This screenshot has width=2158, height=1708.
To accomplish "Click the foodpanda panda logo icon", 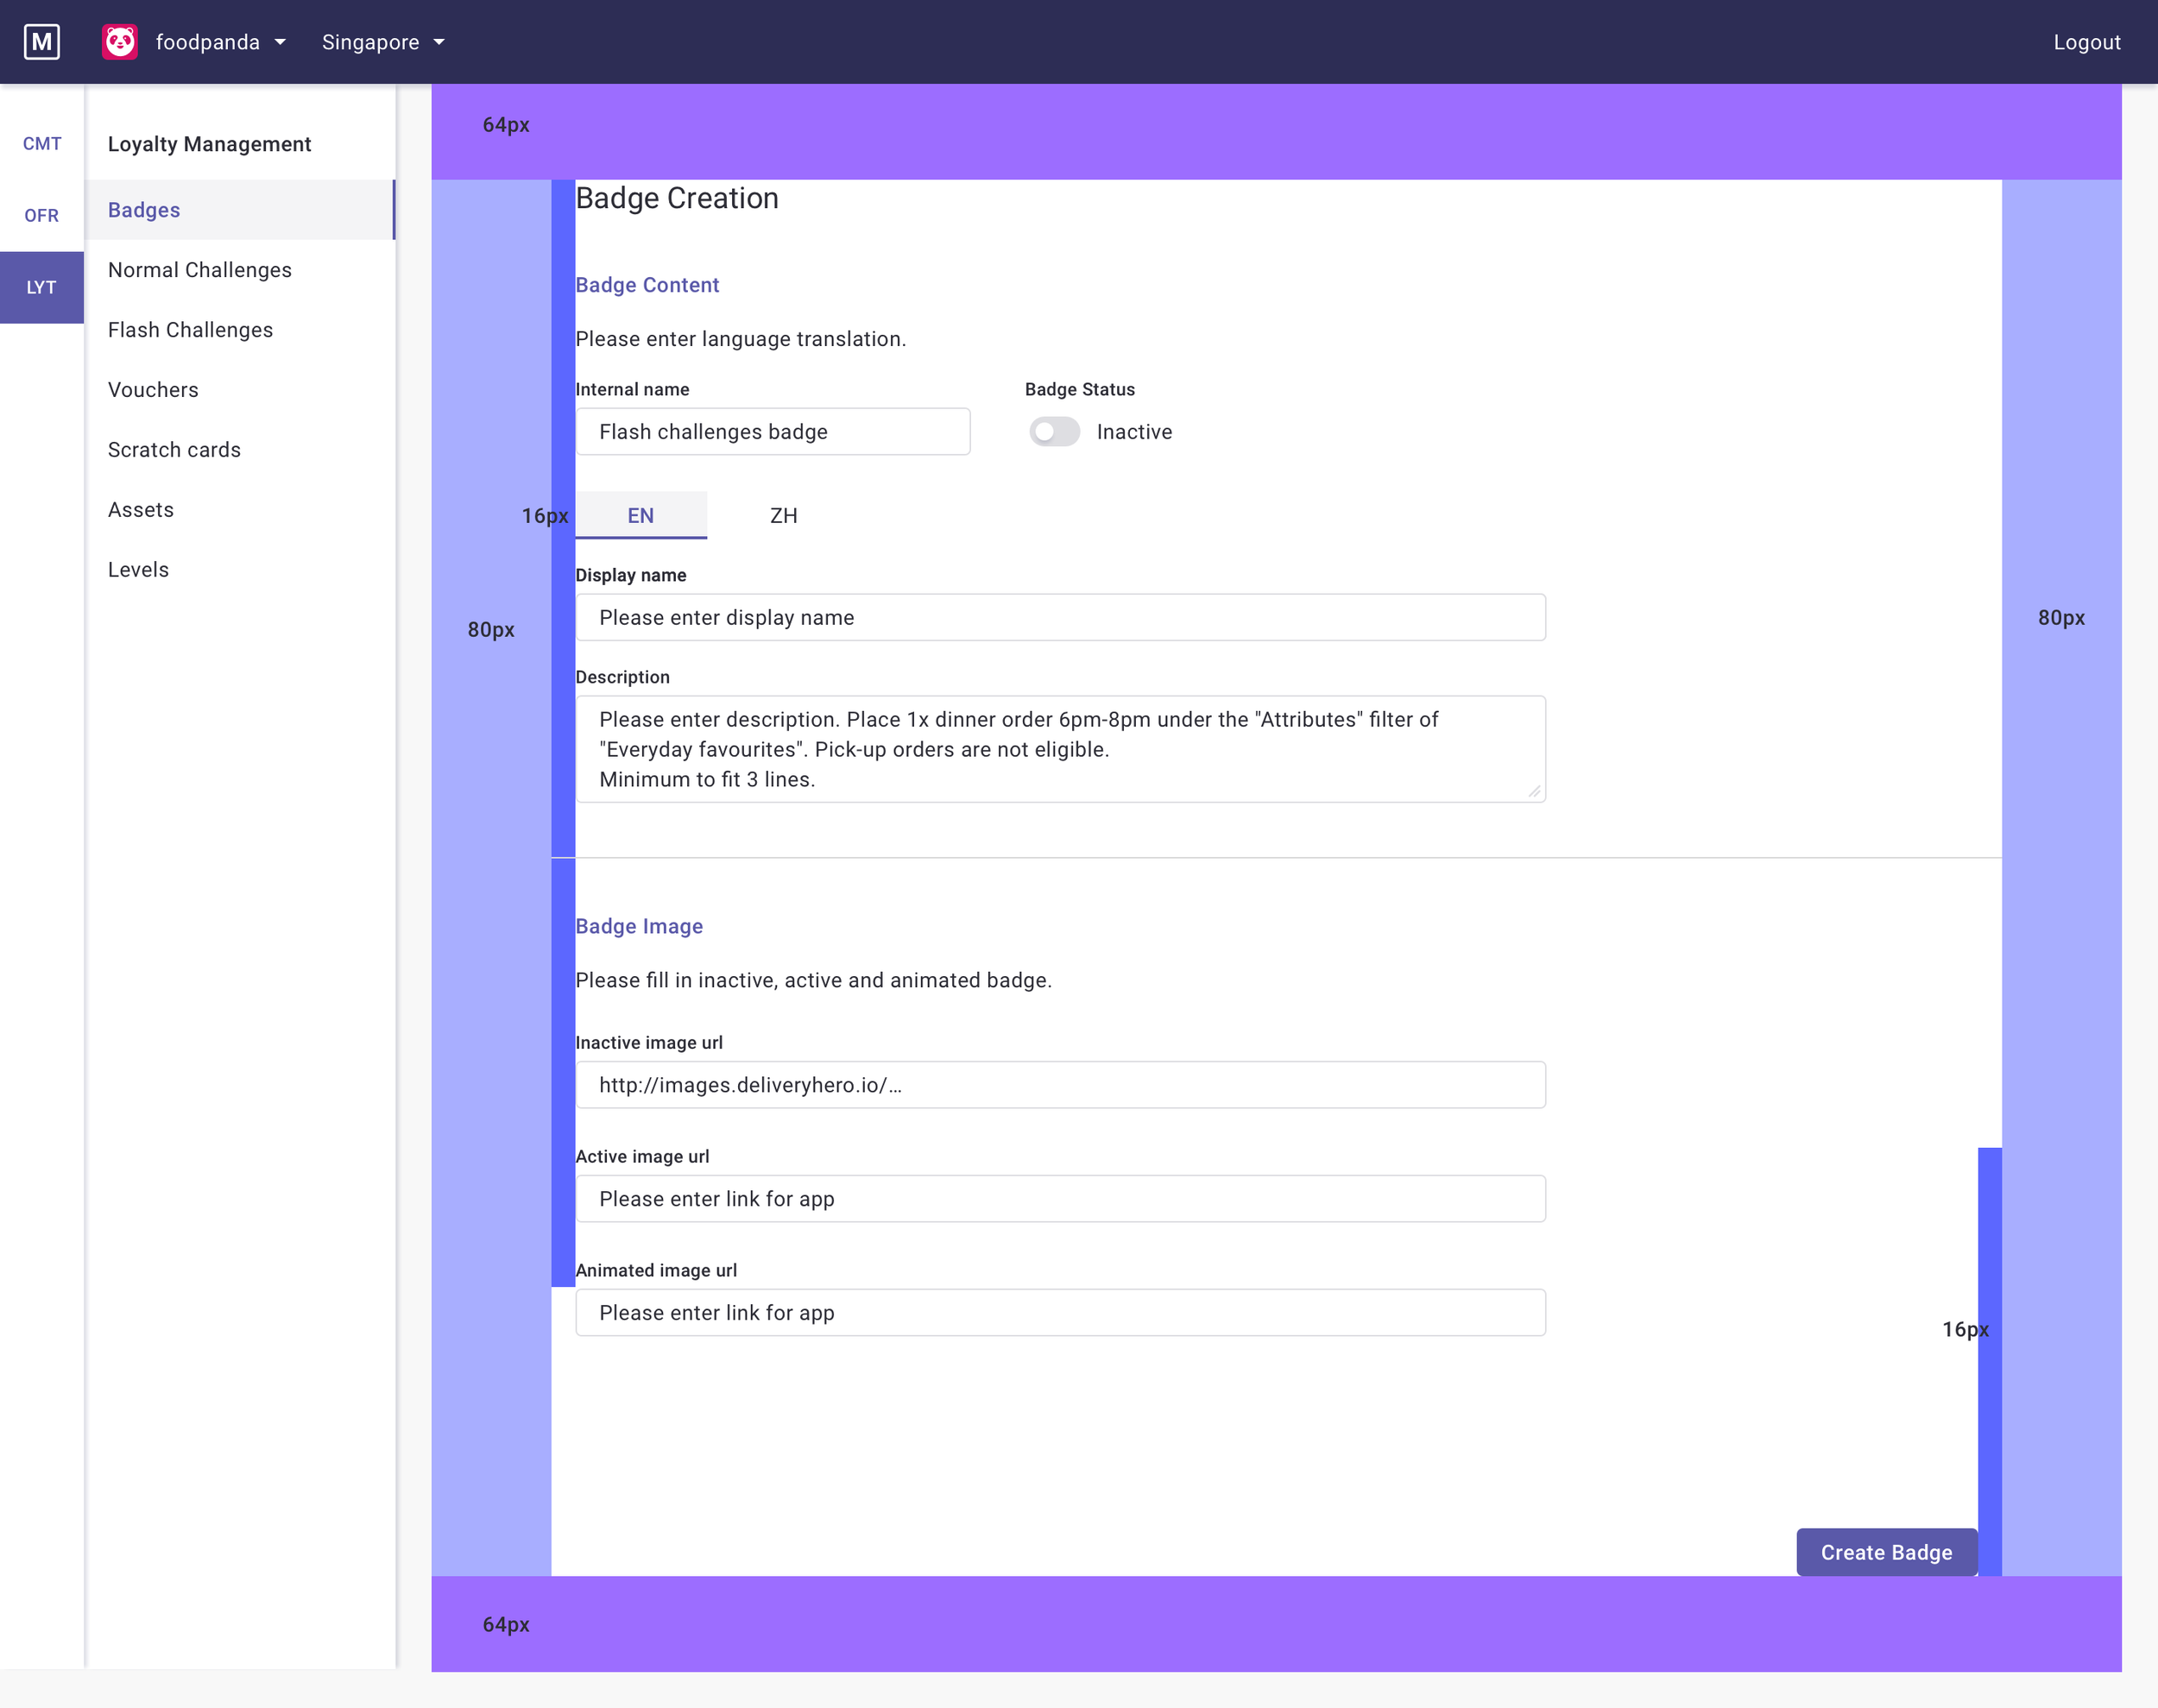I will [120, 42].
